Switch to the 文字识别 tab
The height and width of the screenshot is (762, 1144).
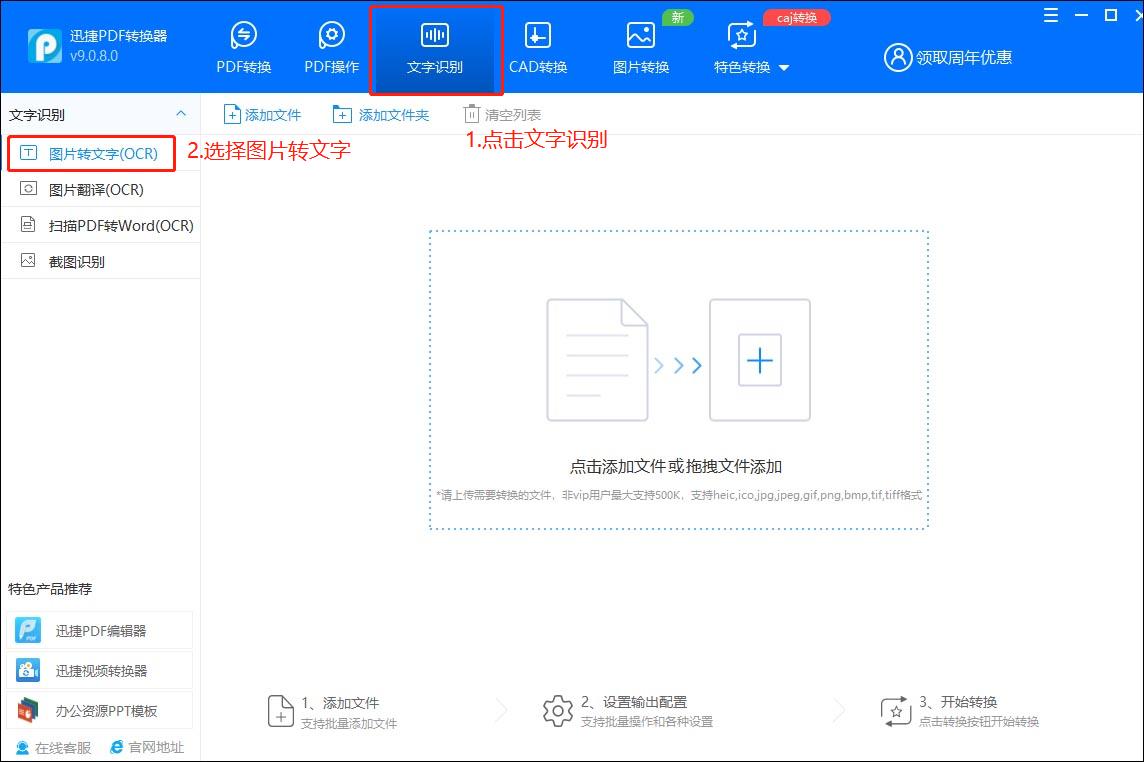pos(435,45)
